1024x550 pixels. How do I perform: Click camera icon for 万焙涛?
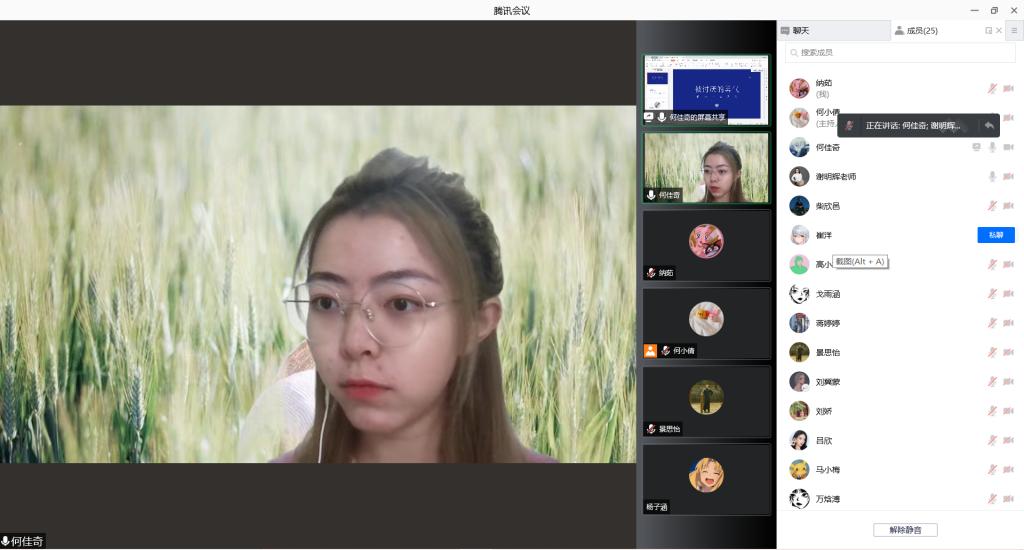click(1008, 498)
